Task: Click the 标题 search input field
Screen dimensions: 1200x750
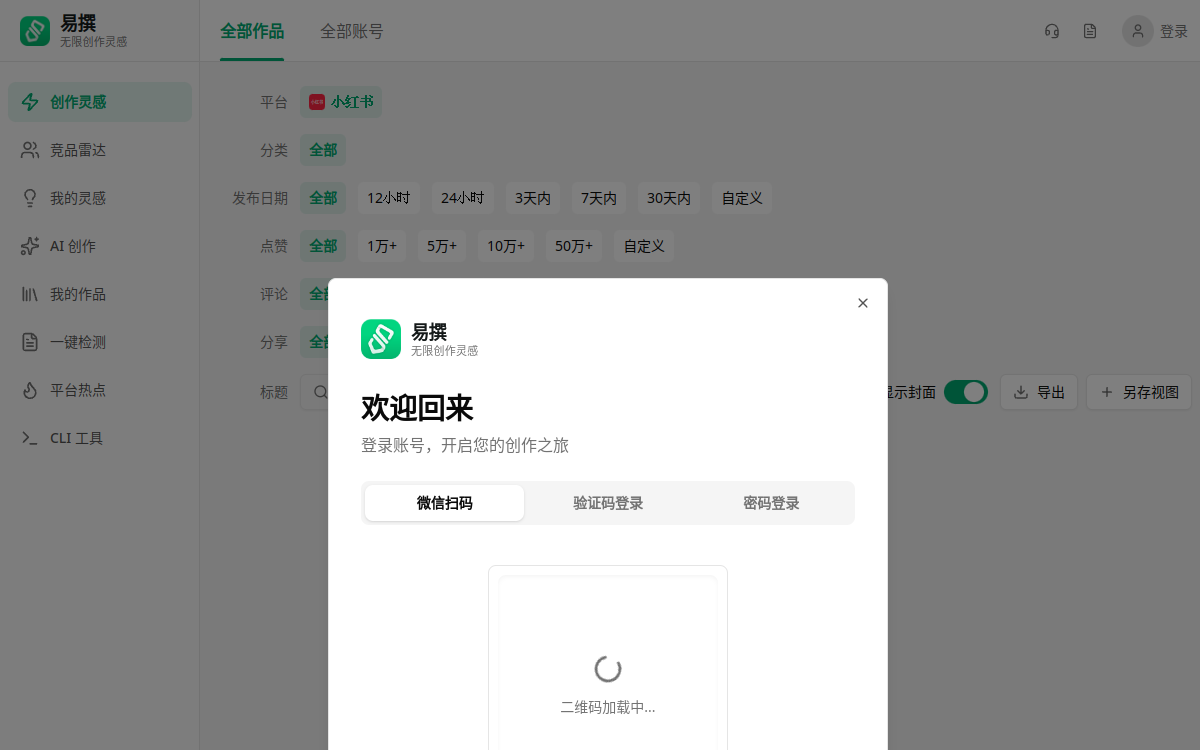Action: coord(315,392)
